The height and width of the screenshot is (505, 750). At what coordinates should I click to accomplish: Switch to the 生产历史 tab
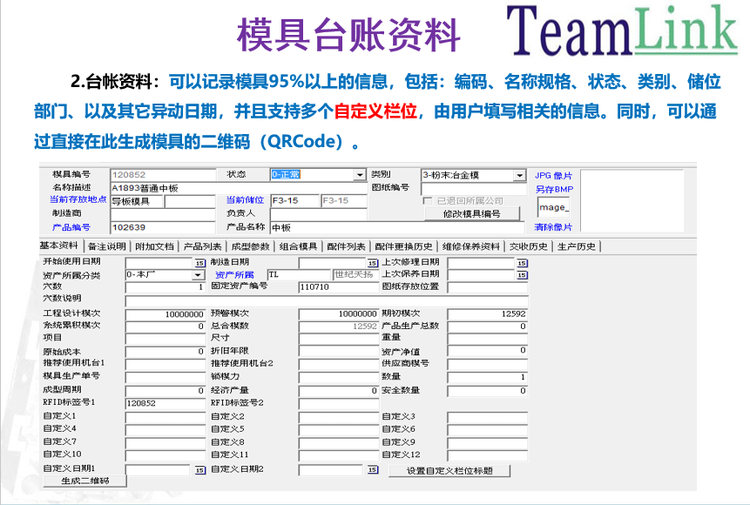(576, 246)
